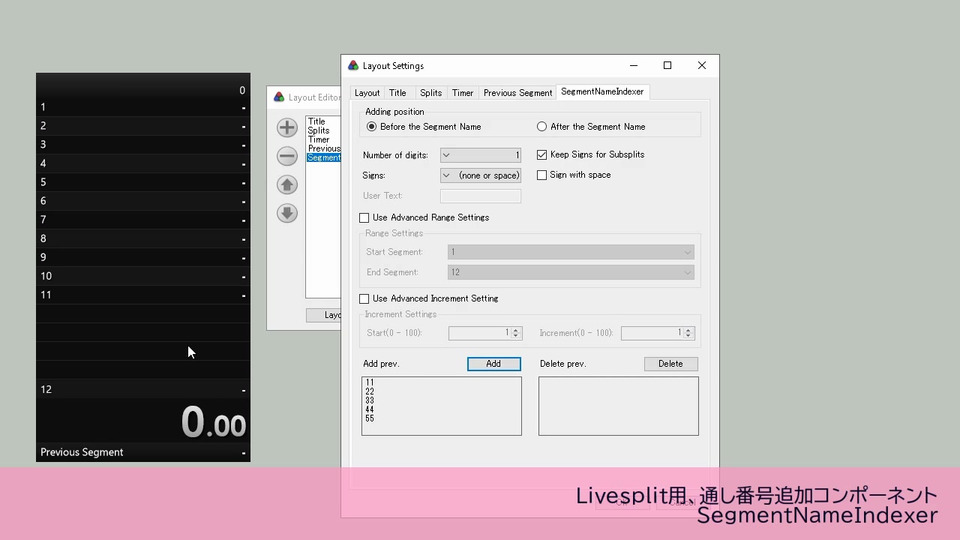
Task: Click the LiveSplit icon in Layout Settings title bar
Action: [353, 66]
